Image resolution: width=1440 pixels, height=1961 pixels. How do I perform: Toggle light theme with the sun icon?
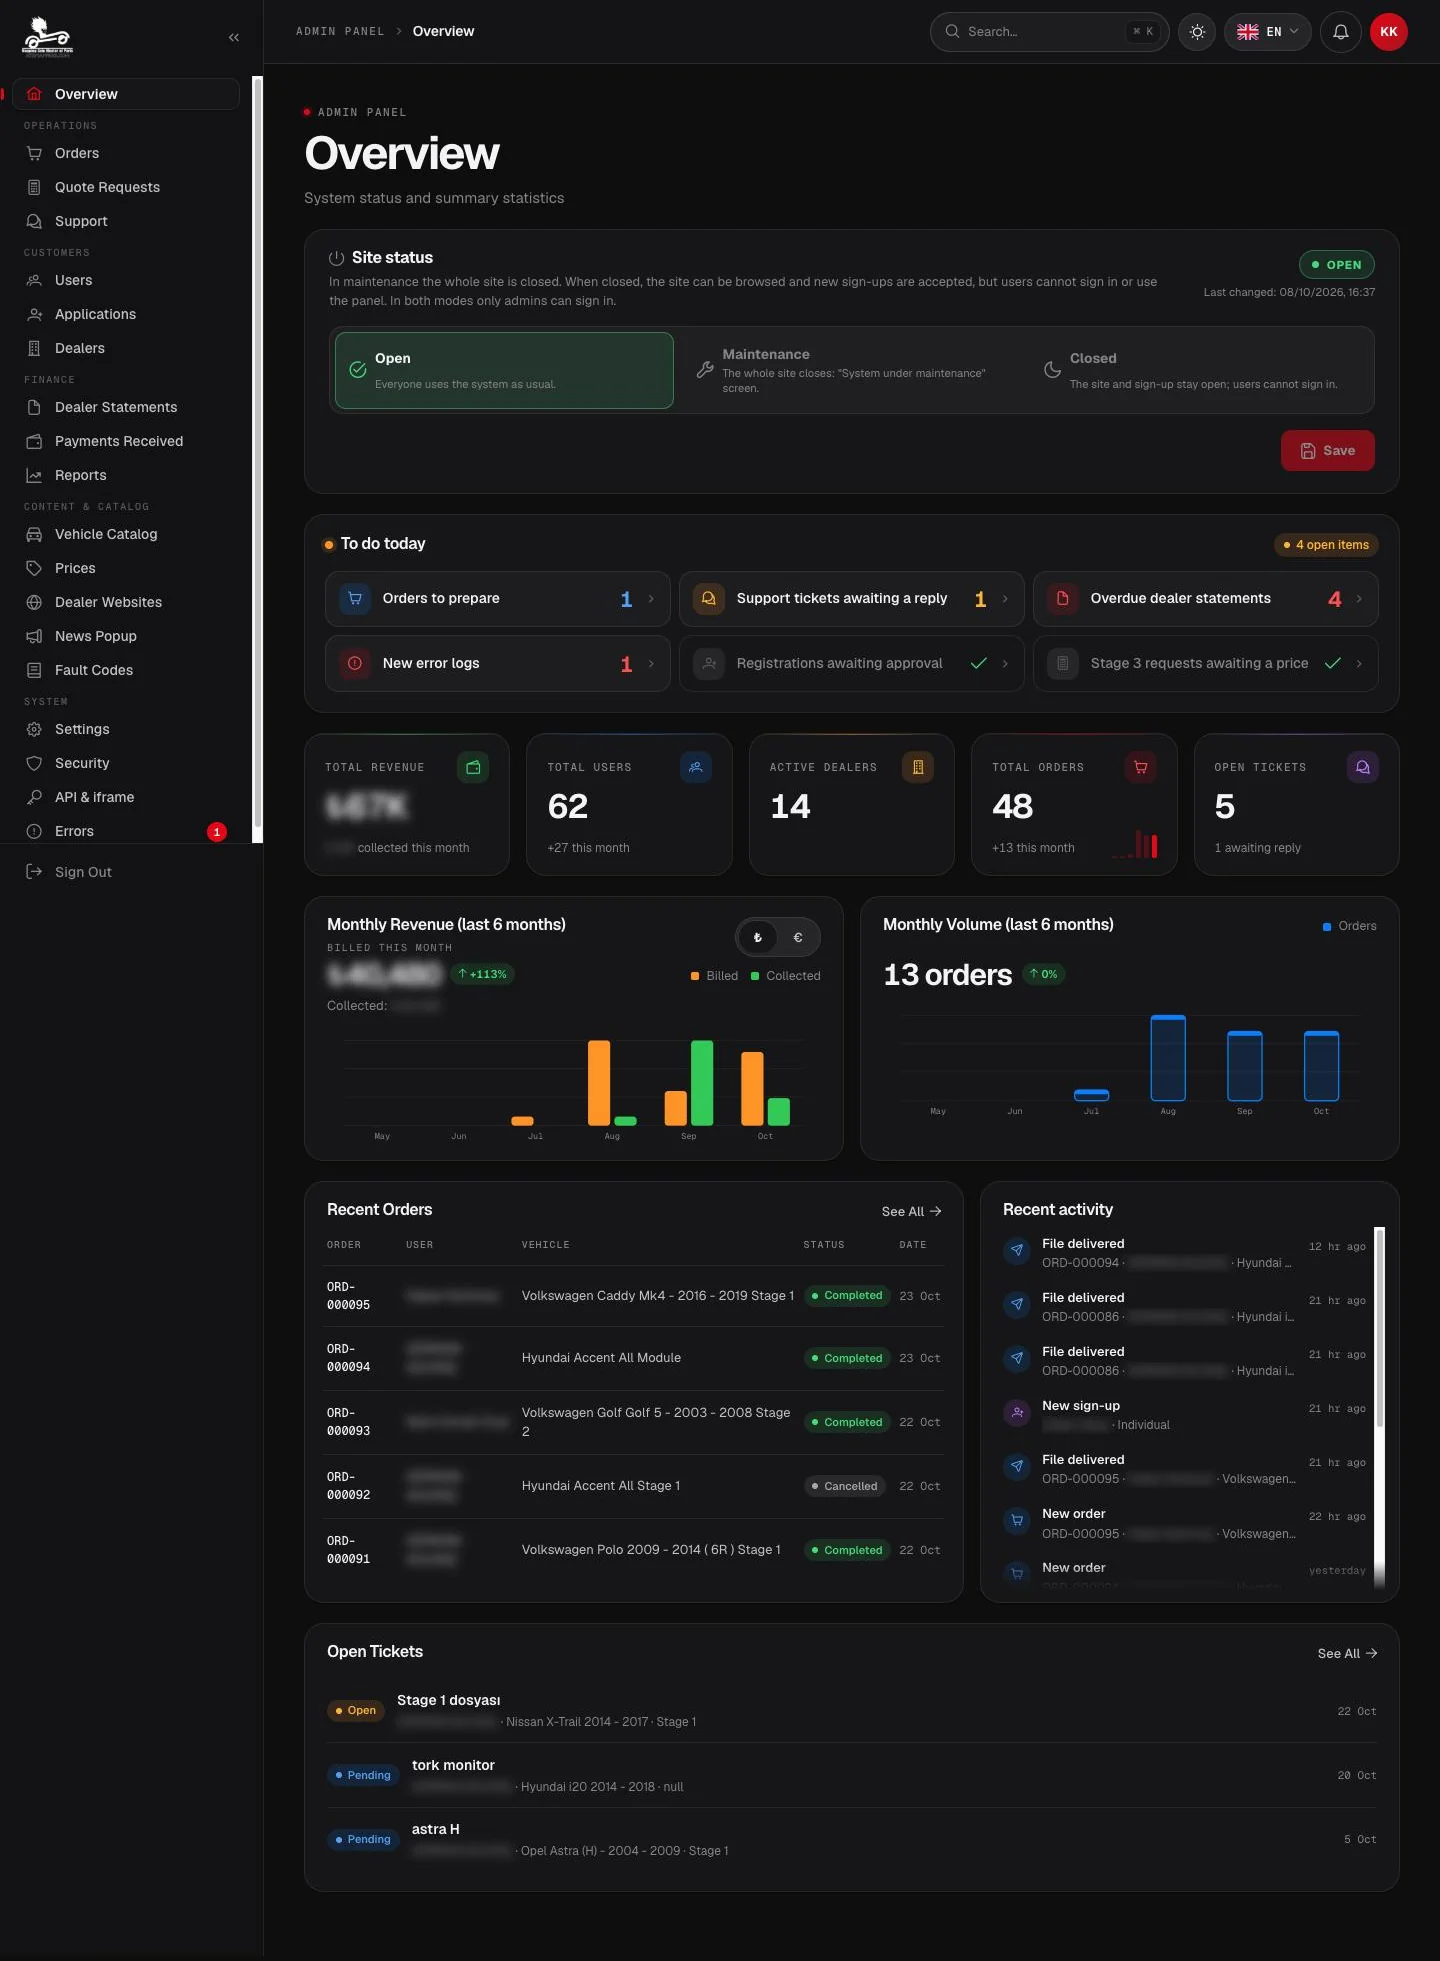(1197, 32)
